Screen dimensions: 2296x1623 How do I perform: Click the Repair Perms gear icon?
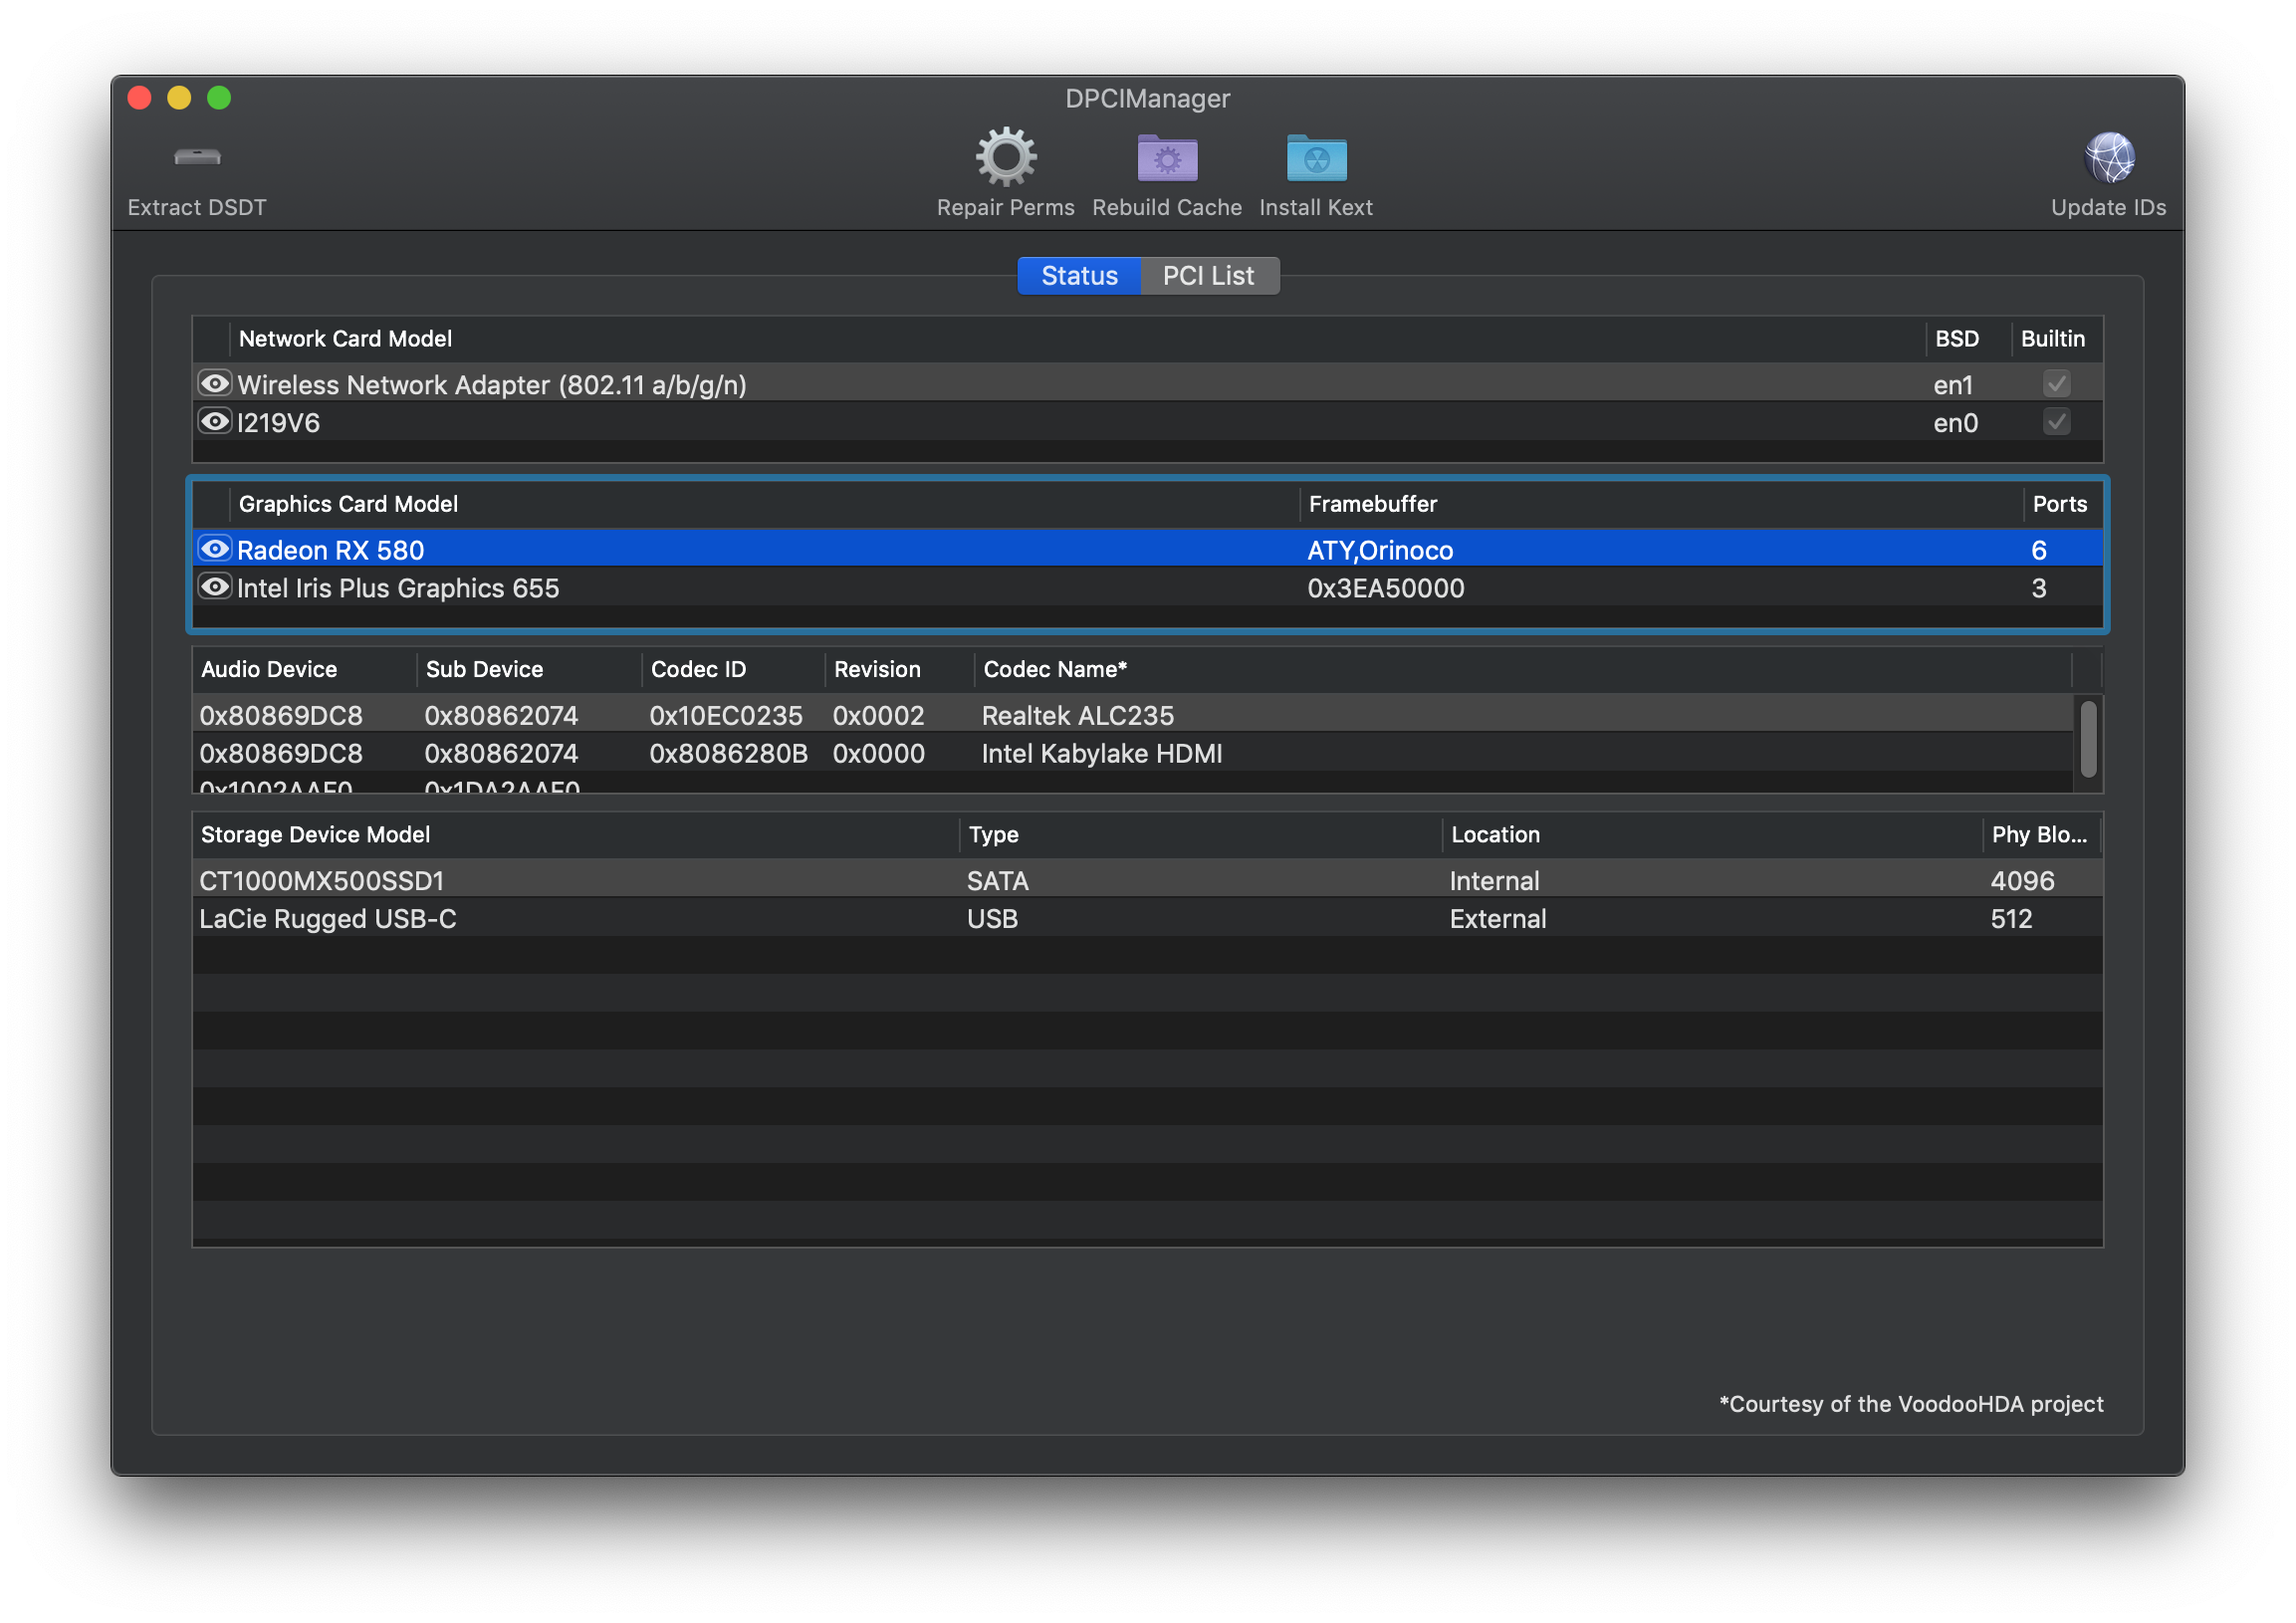click(x=1005, y=157)
